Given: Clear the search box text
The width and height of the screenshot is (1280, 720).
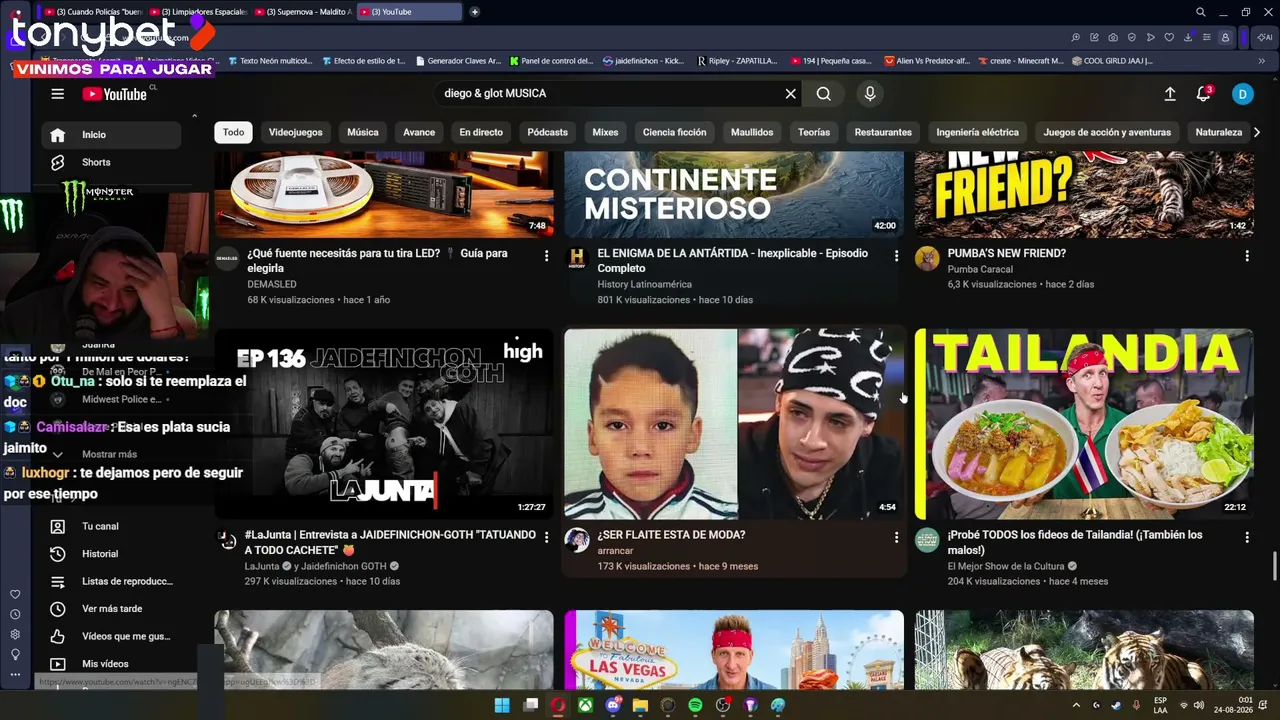Looking at the screenshot, I should pyautogui.click(x=790, y=94).
